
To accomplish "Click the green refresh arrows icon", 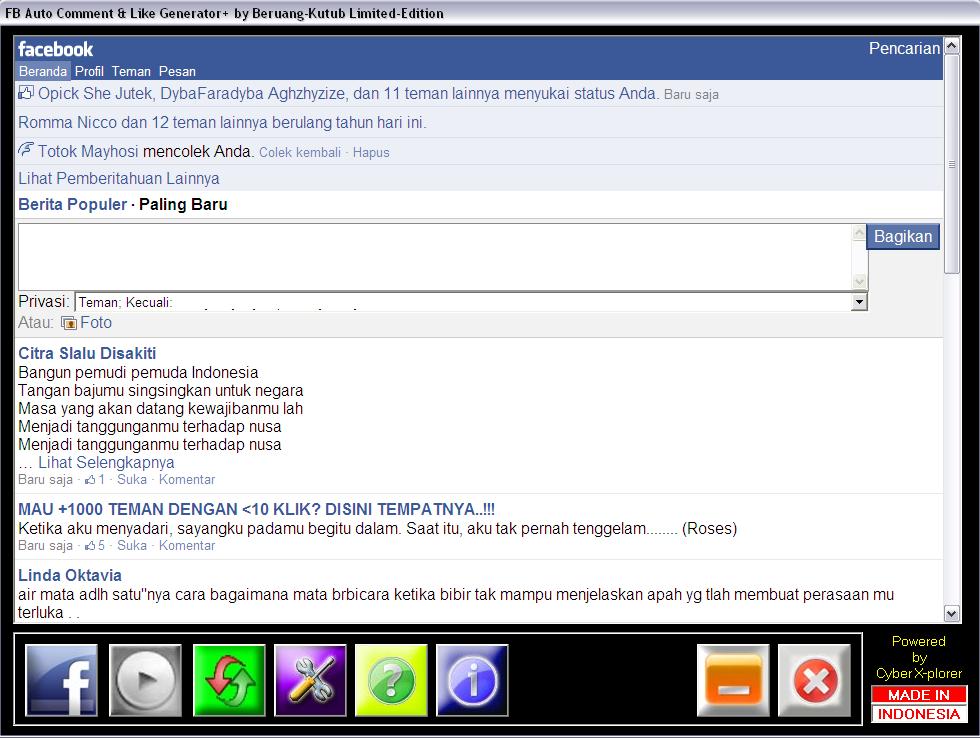I will point(229,680).
